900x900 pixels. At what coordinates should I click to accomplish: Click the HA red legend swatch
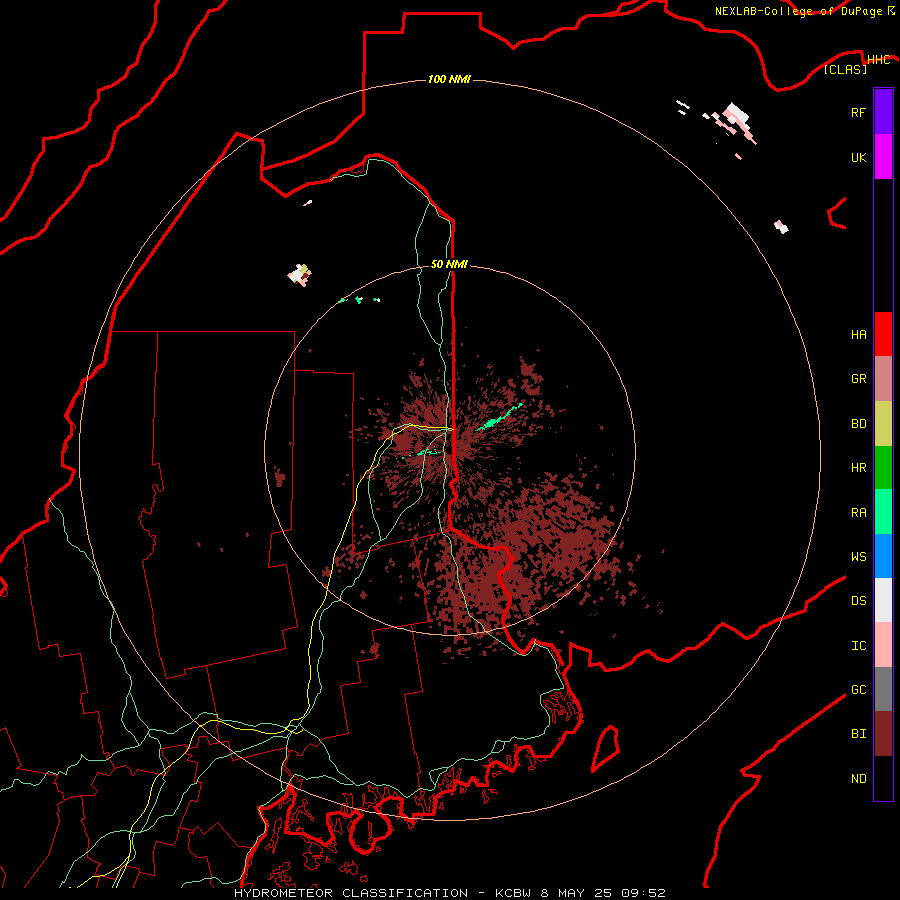click(x=883, y=334)
